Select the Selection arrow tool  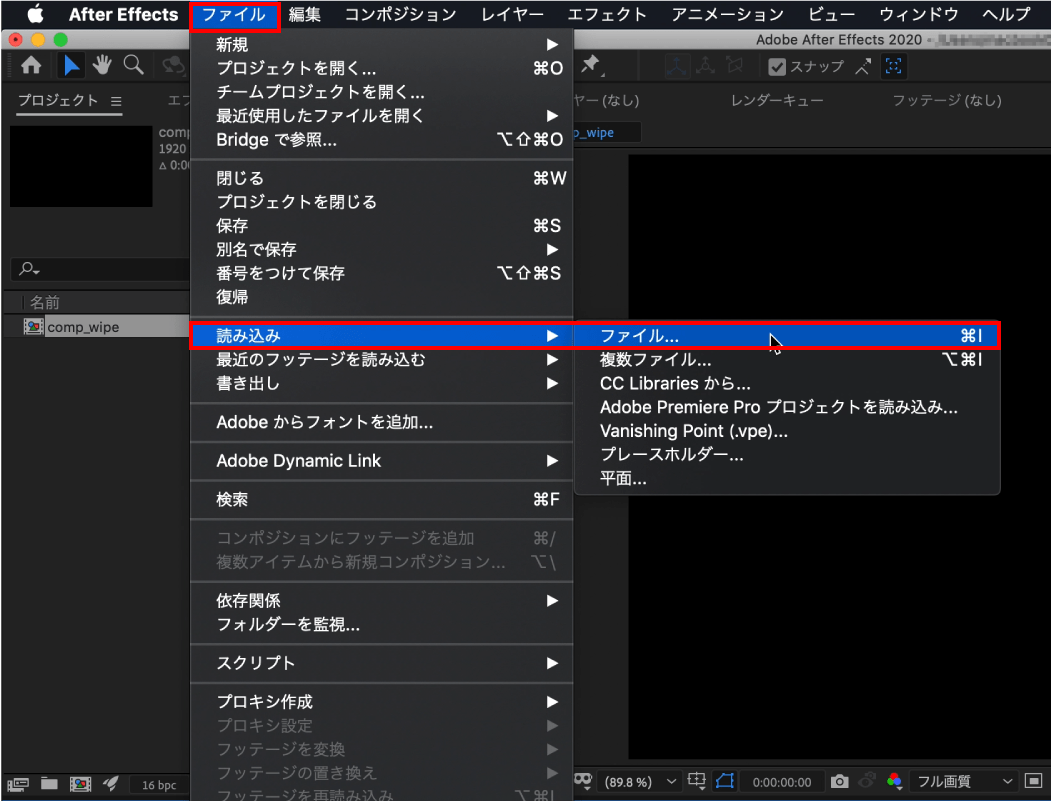point(71,66)
